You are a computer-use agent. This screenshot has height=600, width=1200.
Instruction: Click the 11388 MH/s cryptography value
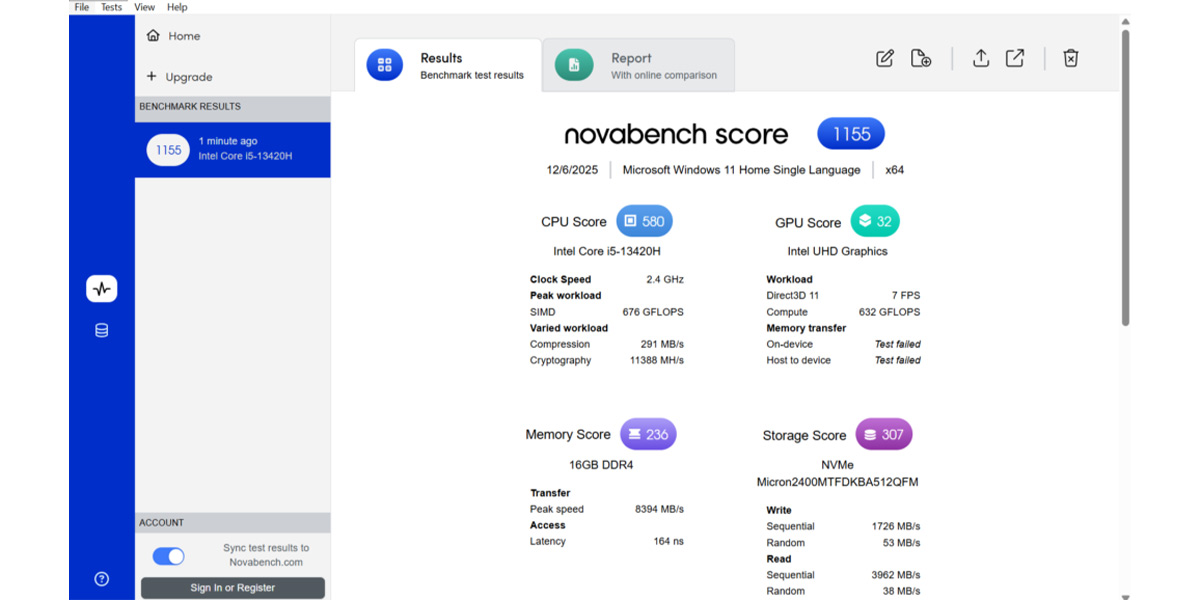pyautogui.click(x=656, y=360)
